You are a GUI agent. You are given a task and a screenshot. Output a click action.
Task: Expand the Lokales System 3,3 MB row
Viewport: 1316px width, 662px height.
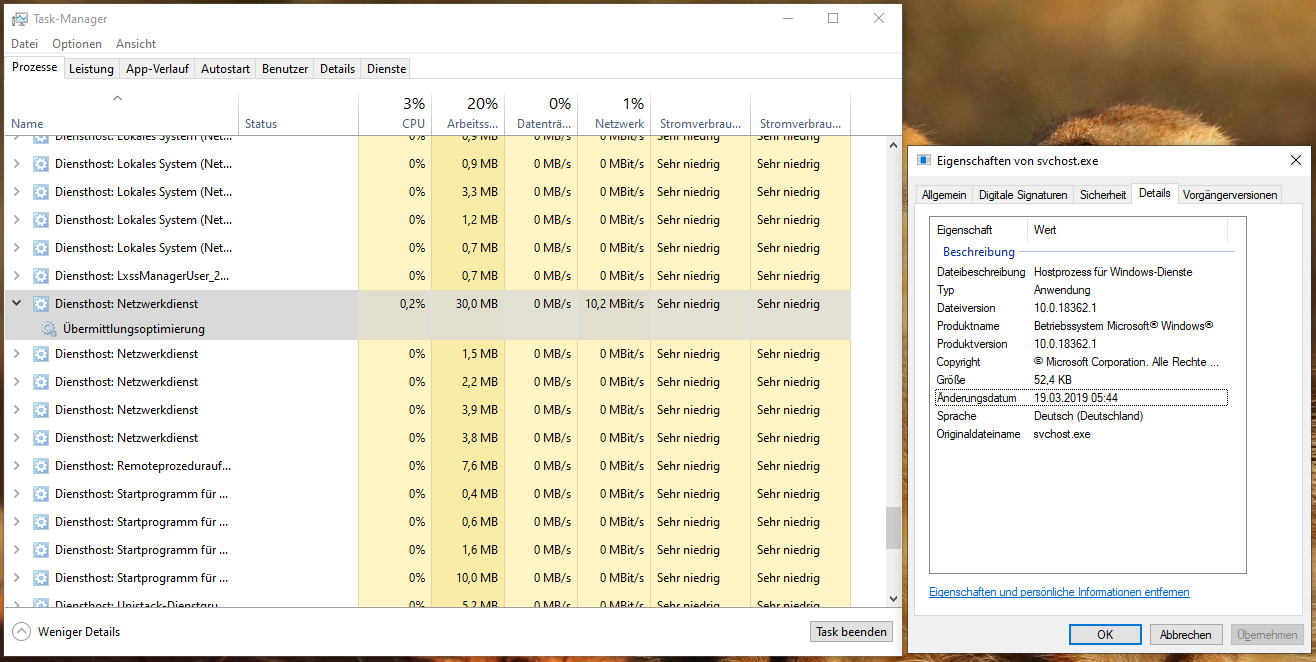[x=16, y=192]
